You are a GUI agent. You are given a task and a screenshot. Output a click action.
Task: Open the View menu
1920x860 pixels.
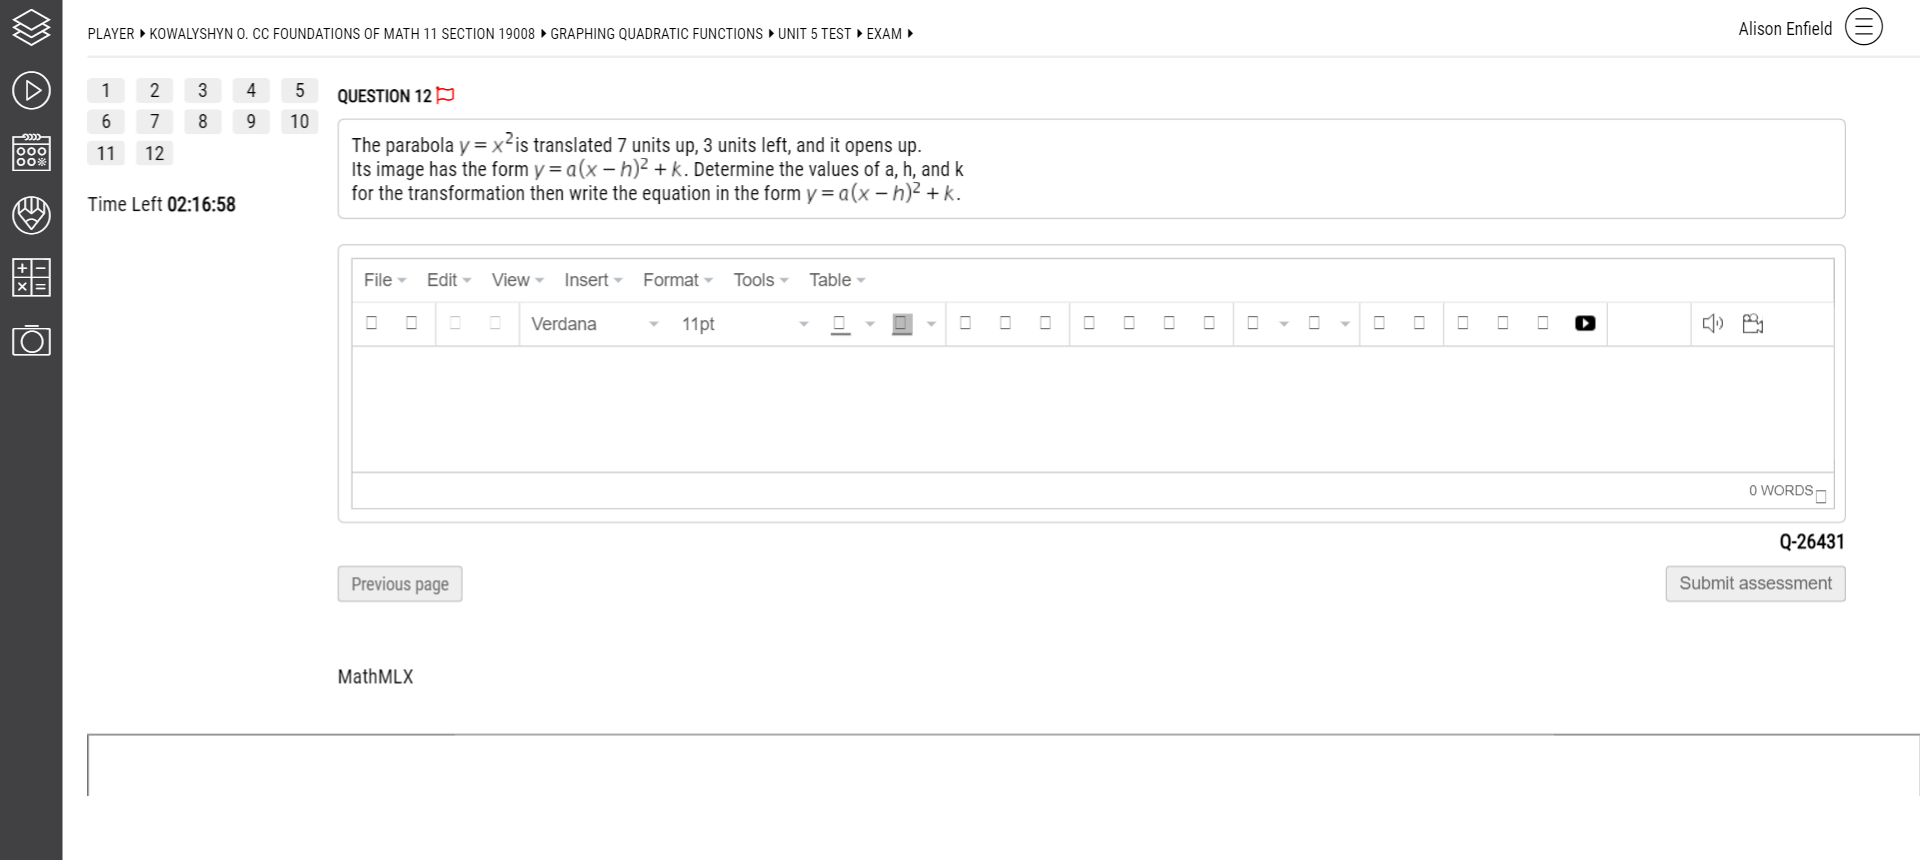(x=517, y=280)
